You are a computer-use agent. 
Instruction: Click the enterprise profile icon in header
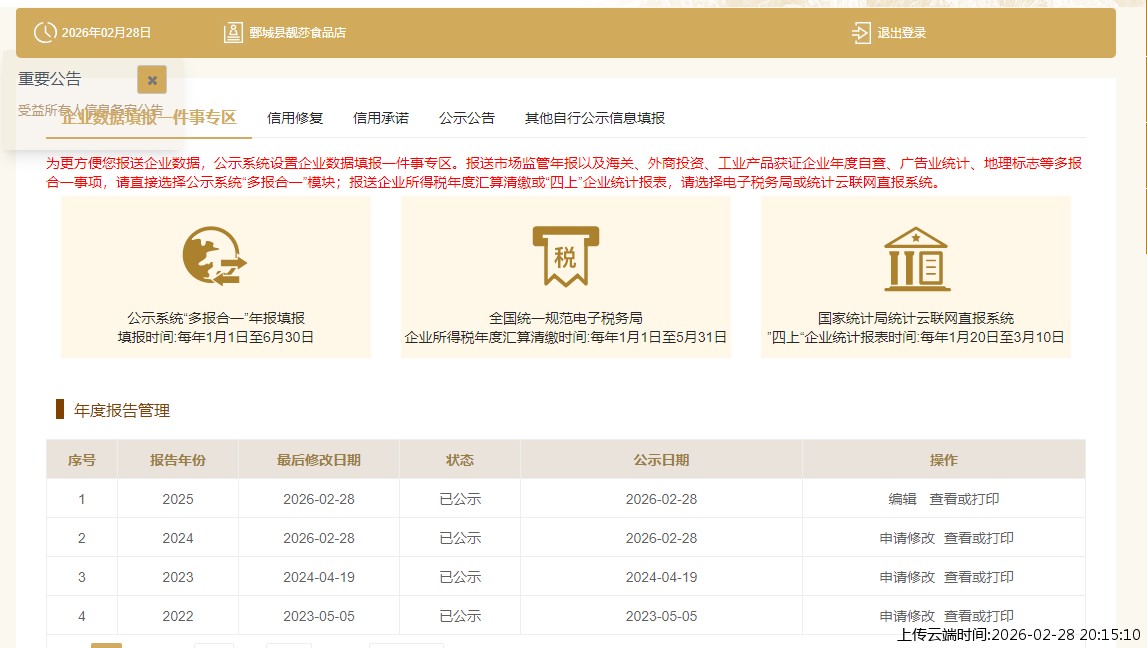pyautogui.click(x=232, y=33)
